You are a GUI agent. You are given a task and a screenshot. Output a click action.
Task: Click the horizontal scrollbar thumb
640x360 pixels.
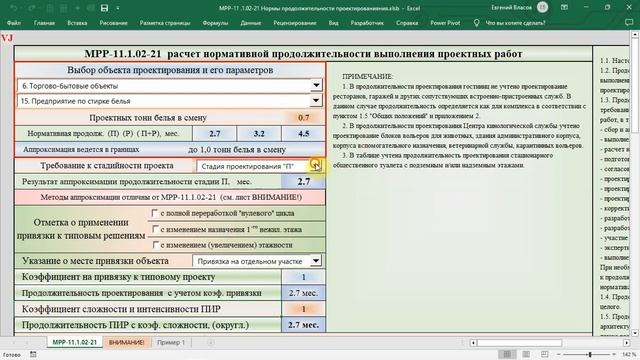[520, 343]
